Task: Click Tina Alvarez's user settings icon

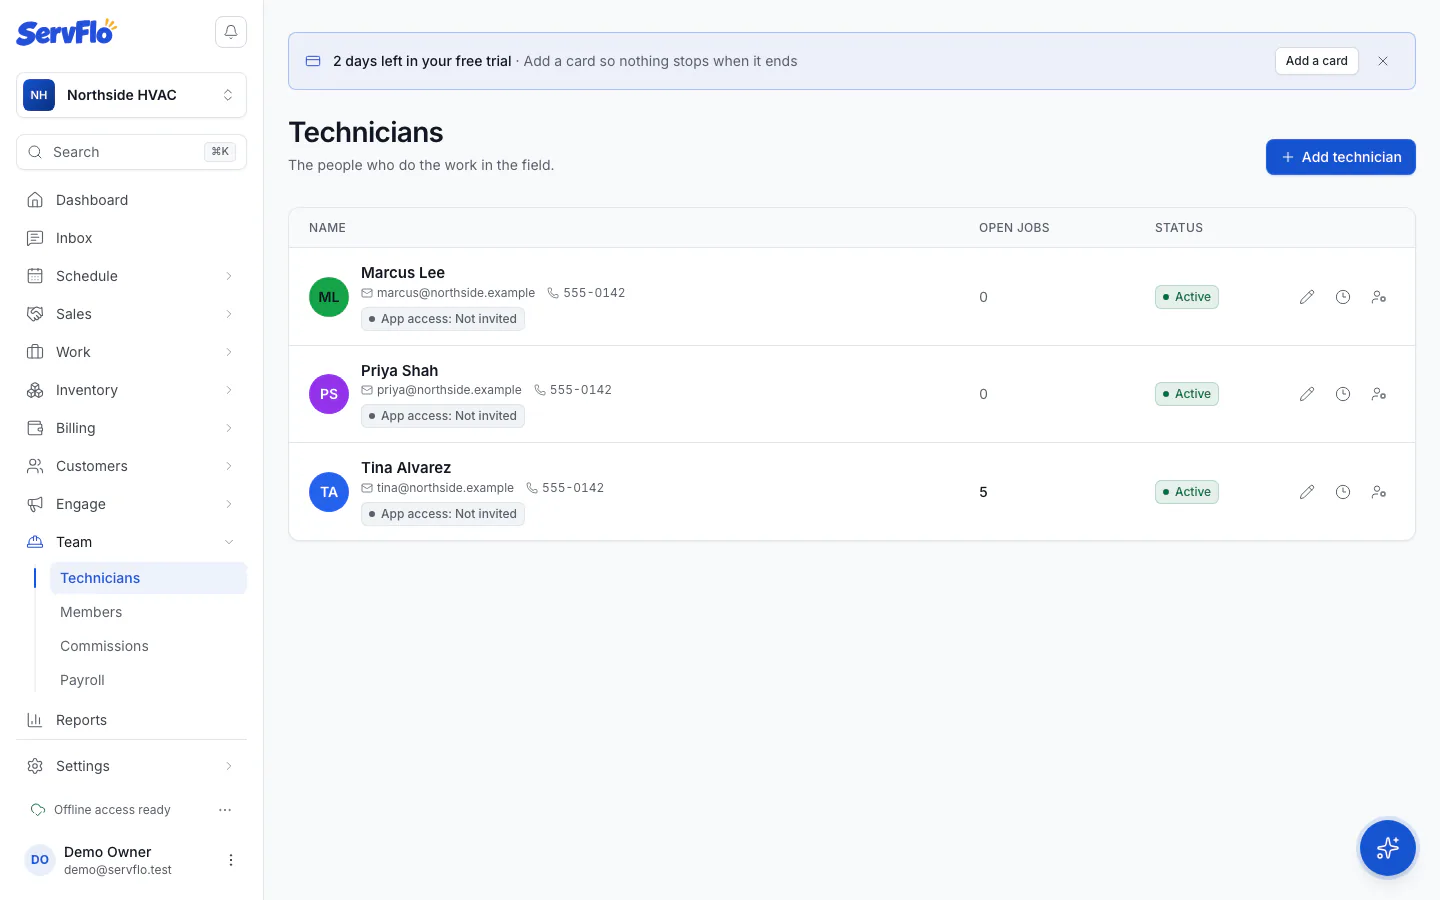Action: [x=1379, y=492]
